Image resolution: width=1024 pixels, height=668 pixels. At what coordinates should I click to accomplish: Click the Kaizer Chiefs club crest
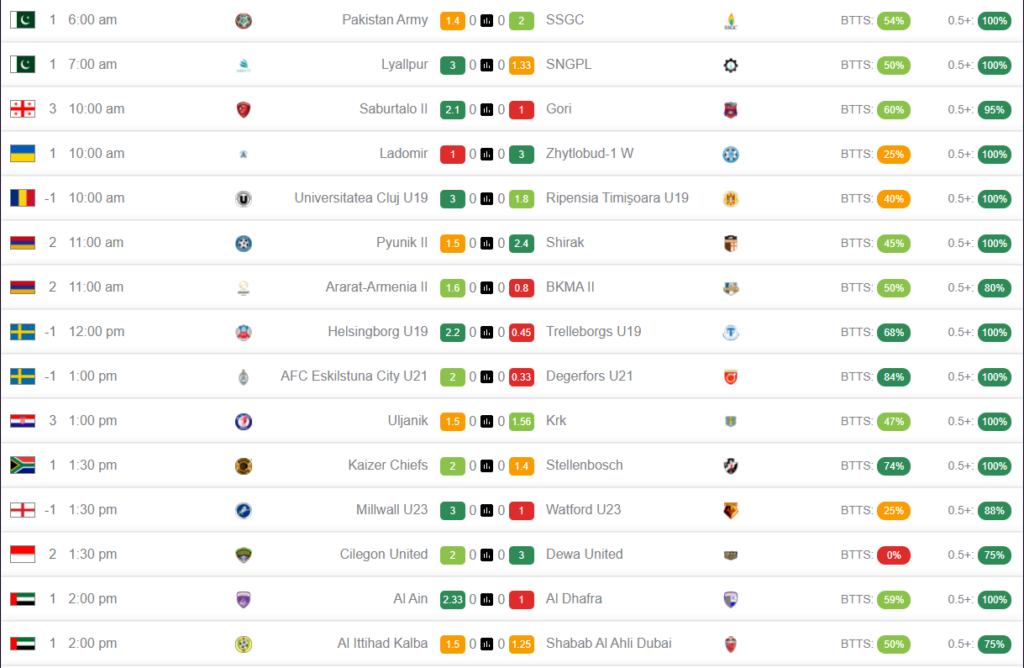[244, 466]
